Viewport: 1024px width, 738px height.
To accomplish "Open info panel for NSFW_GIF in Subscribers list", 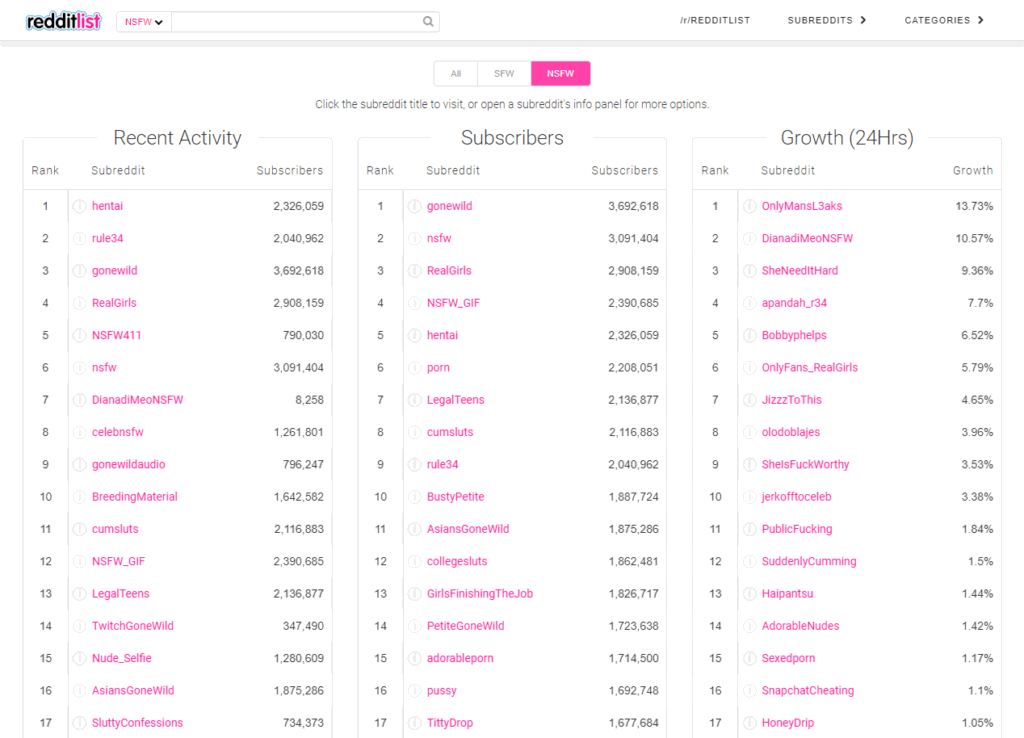I will (x=415, y=303).
